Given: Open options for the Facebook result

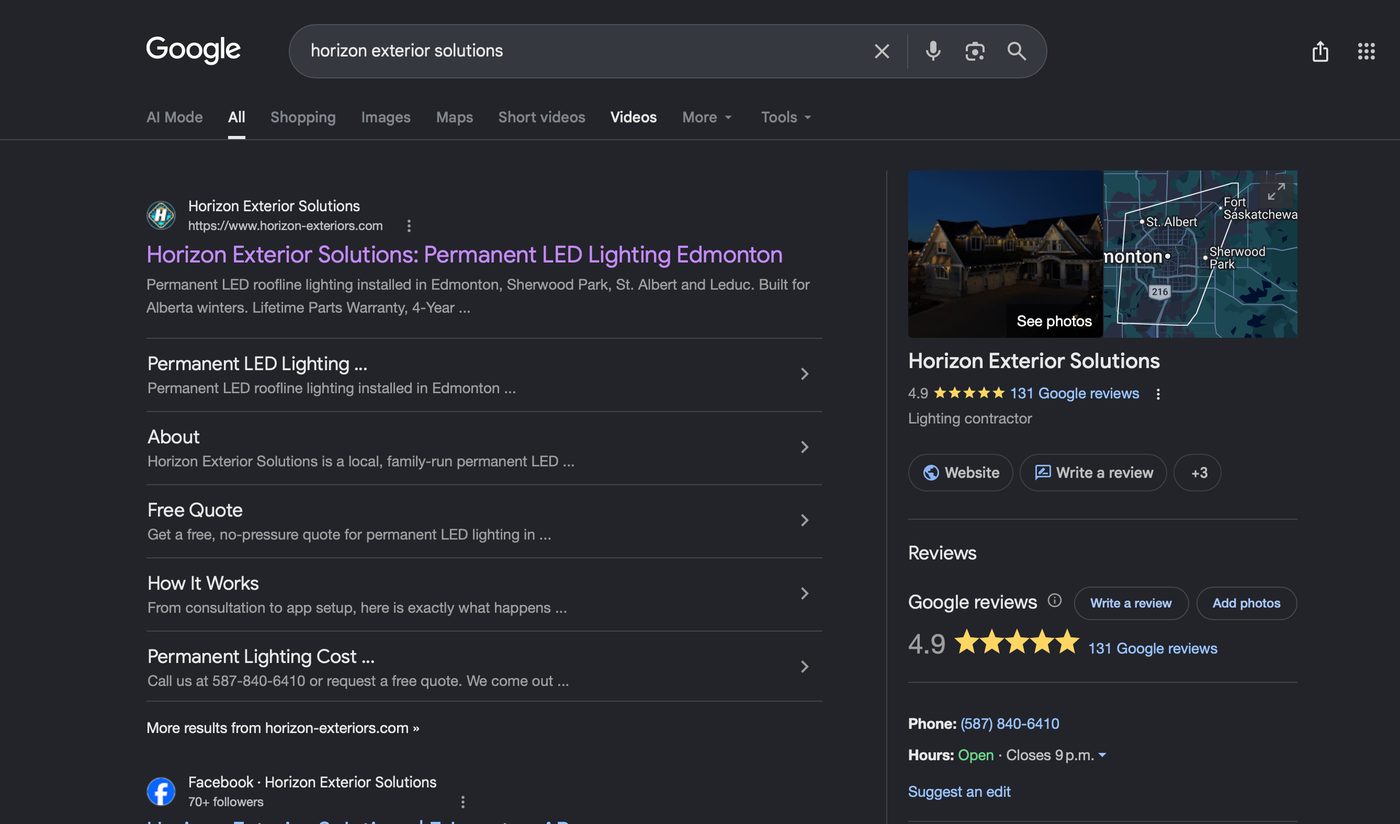Looking at the screenshot, I should pyautogui.click(x=463, y=802).
